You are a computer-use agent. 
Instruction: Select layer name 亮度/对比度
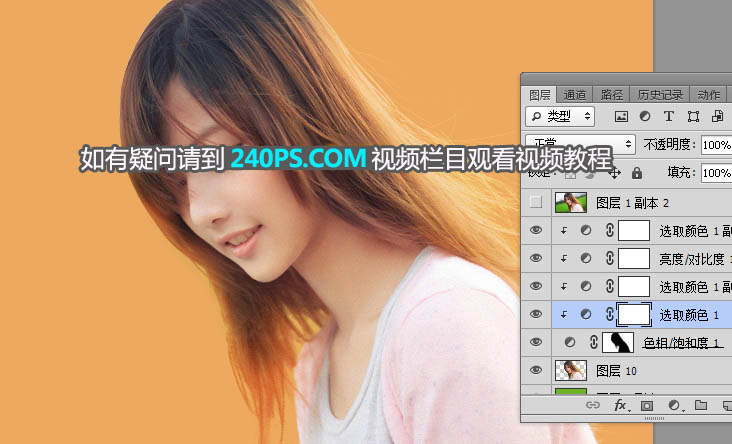(x=691, y=259)
